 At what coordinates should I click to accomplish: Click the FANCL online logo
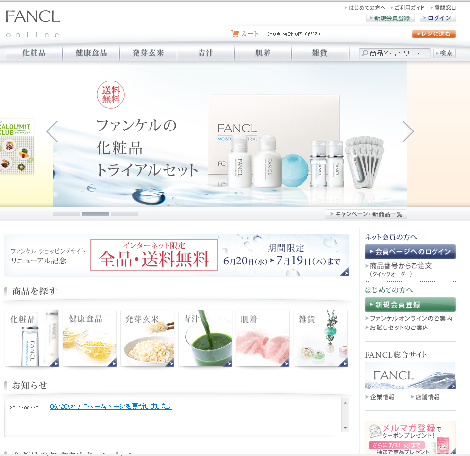[x=33, y=23]
